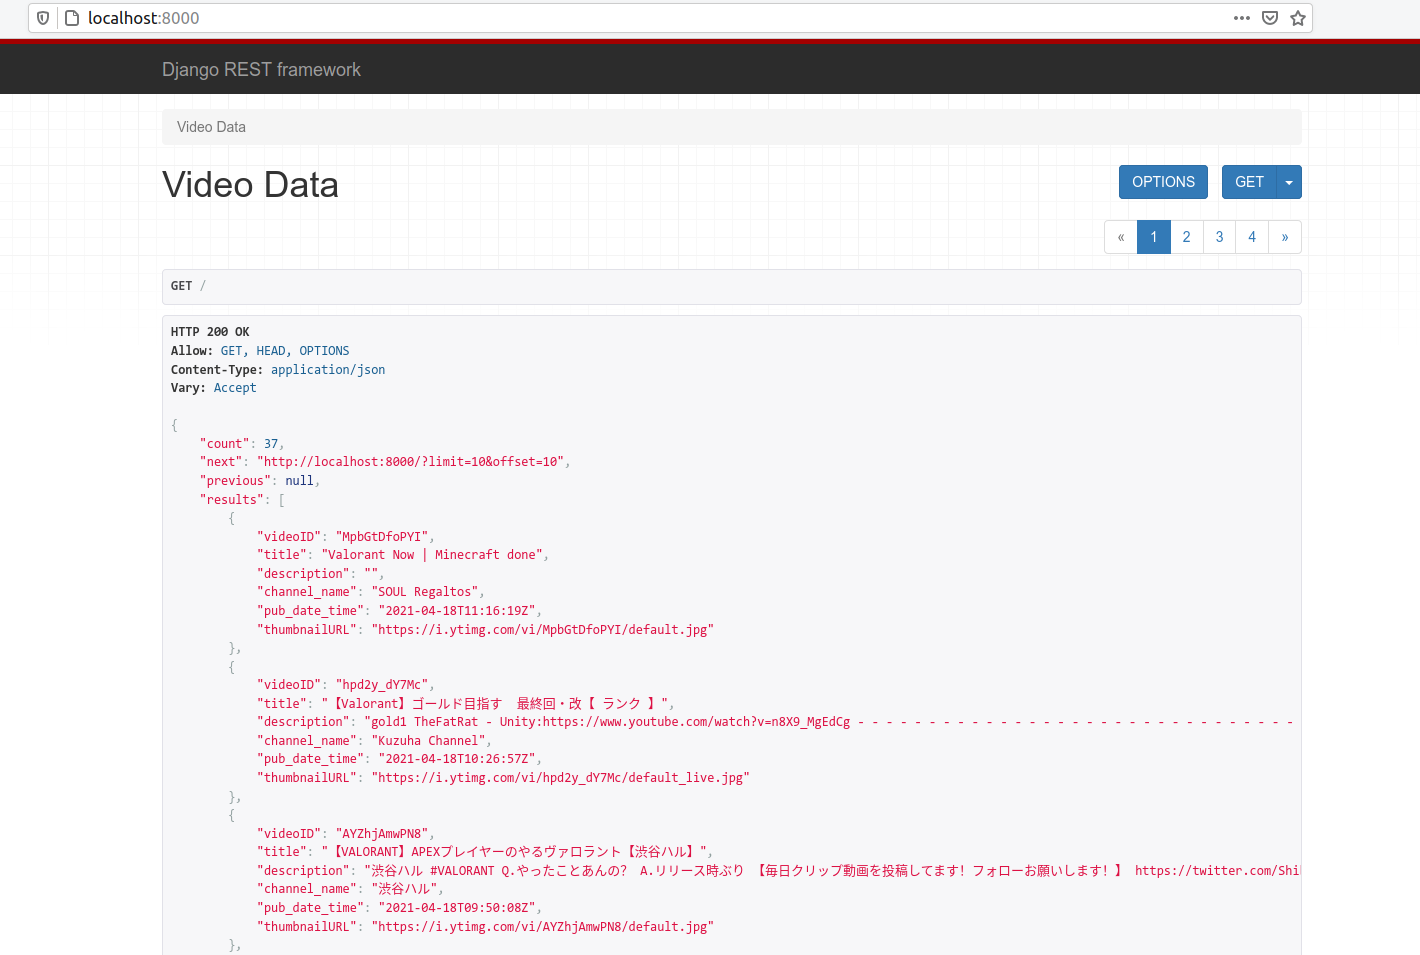This screenshot has width=1420, height=955.
Task: Click the "Accept" Vary header value
Action: coord(235,388)
